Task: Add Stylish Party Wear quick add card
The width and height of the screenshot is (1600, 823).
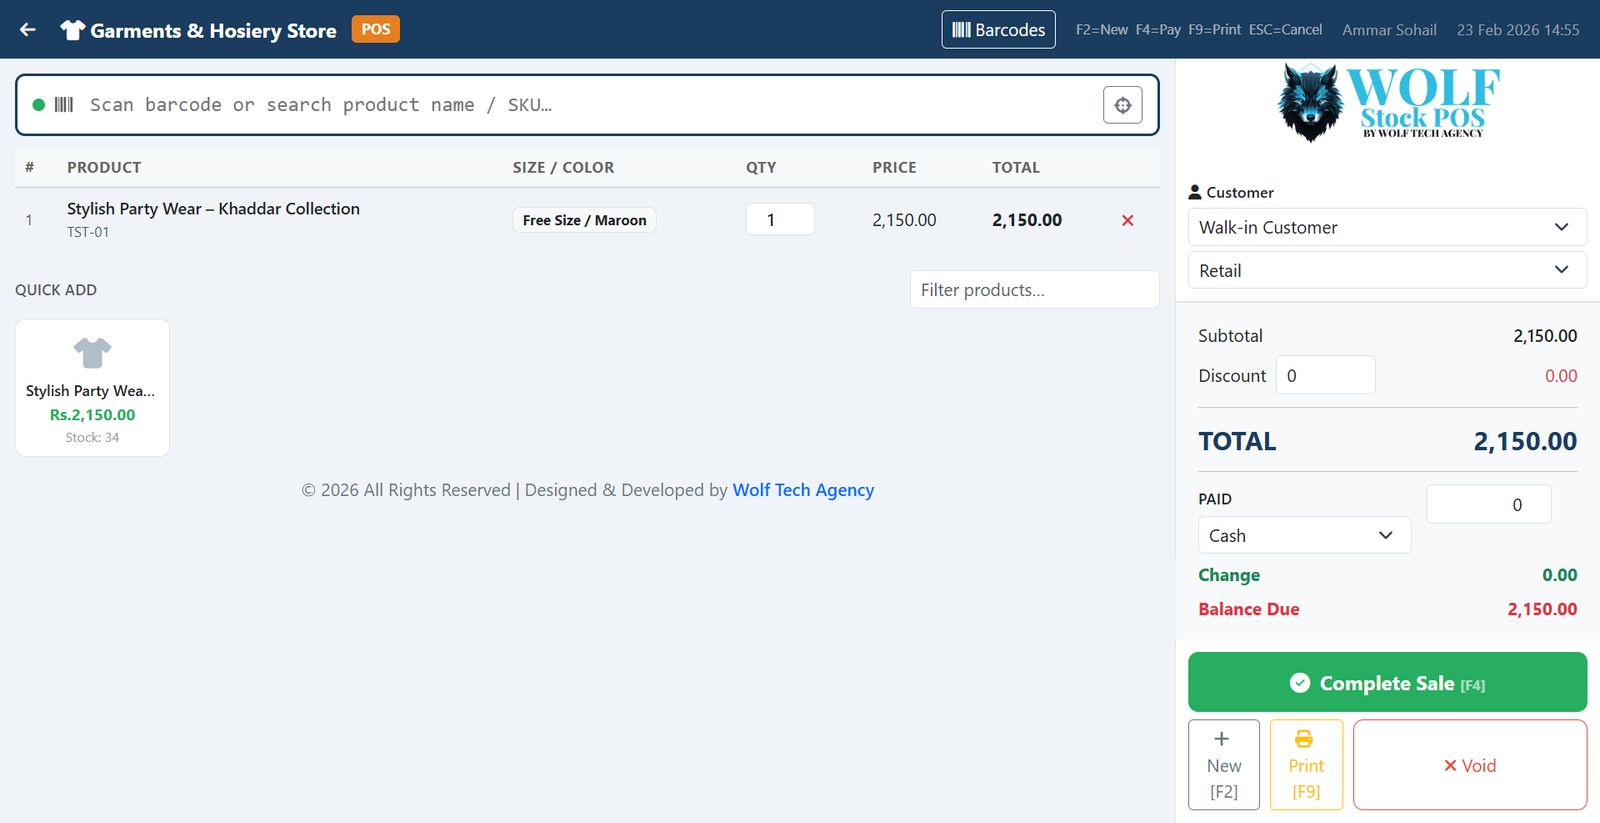Action: (x=92, y=388)
